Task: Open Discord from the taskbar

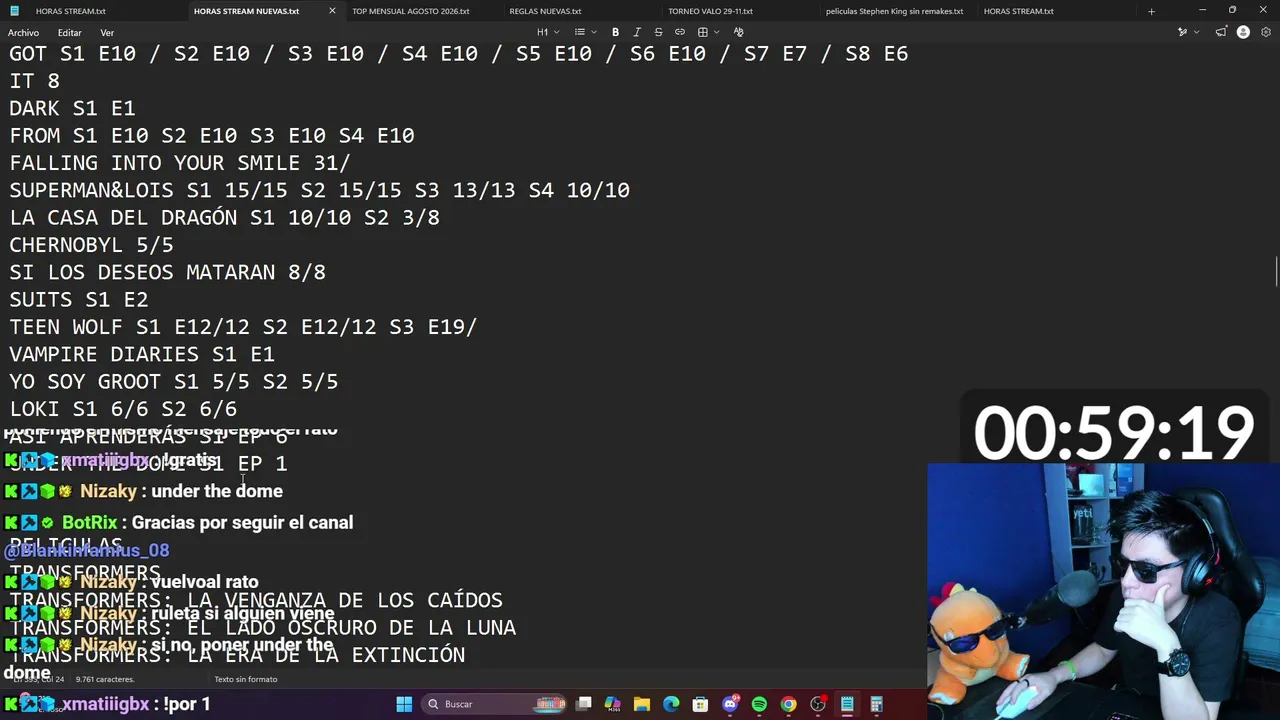Action: 730,704
